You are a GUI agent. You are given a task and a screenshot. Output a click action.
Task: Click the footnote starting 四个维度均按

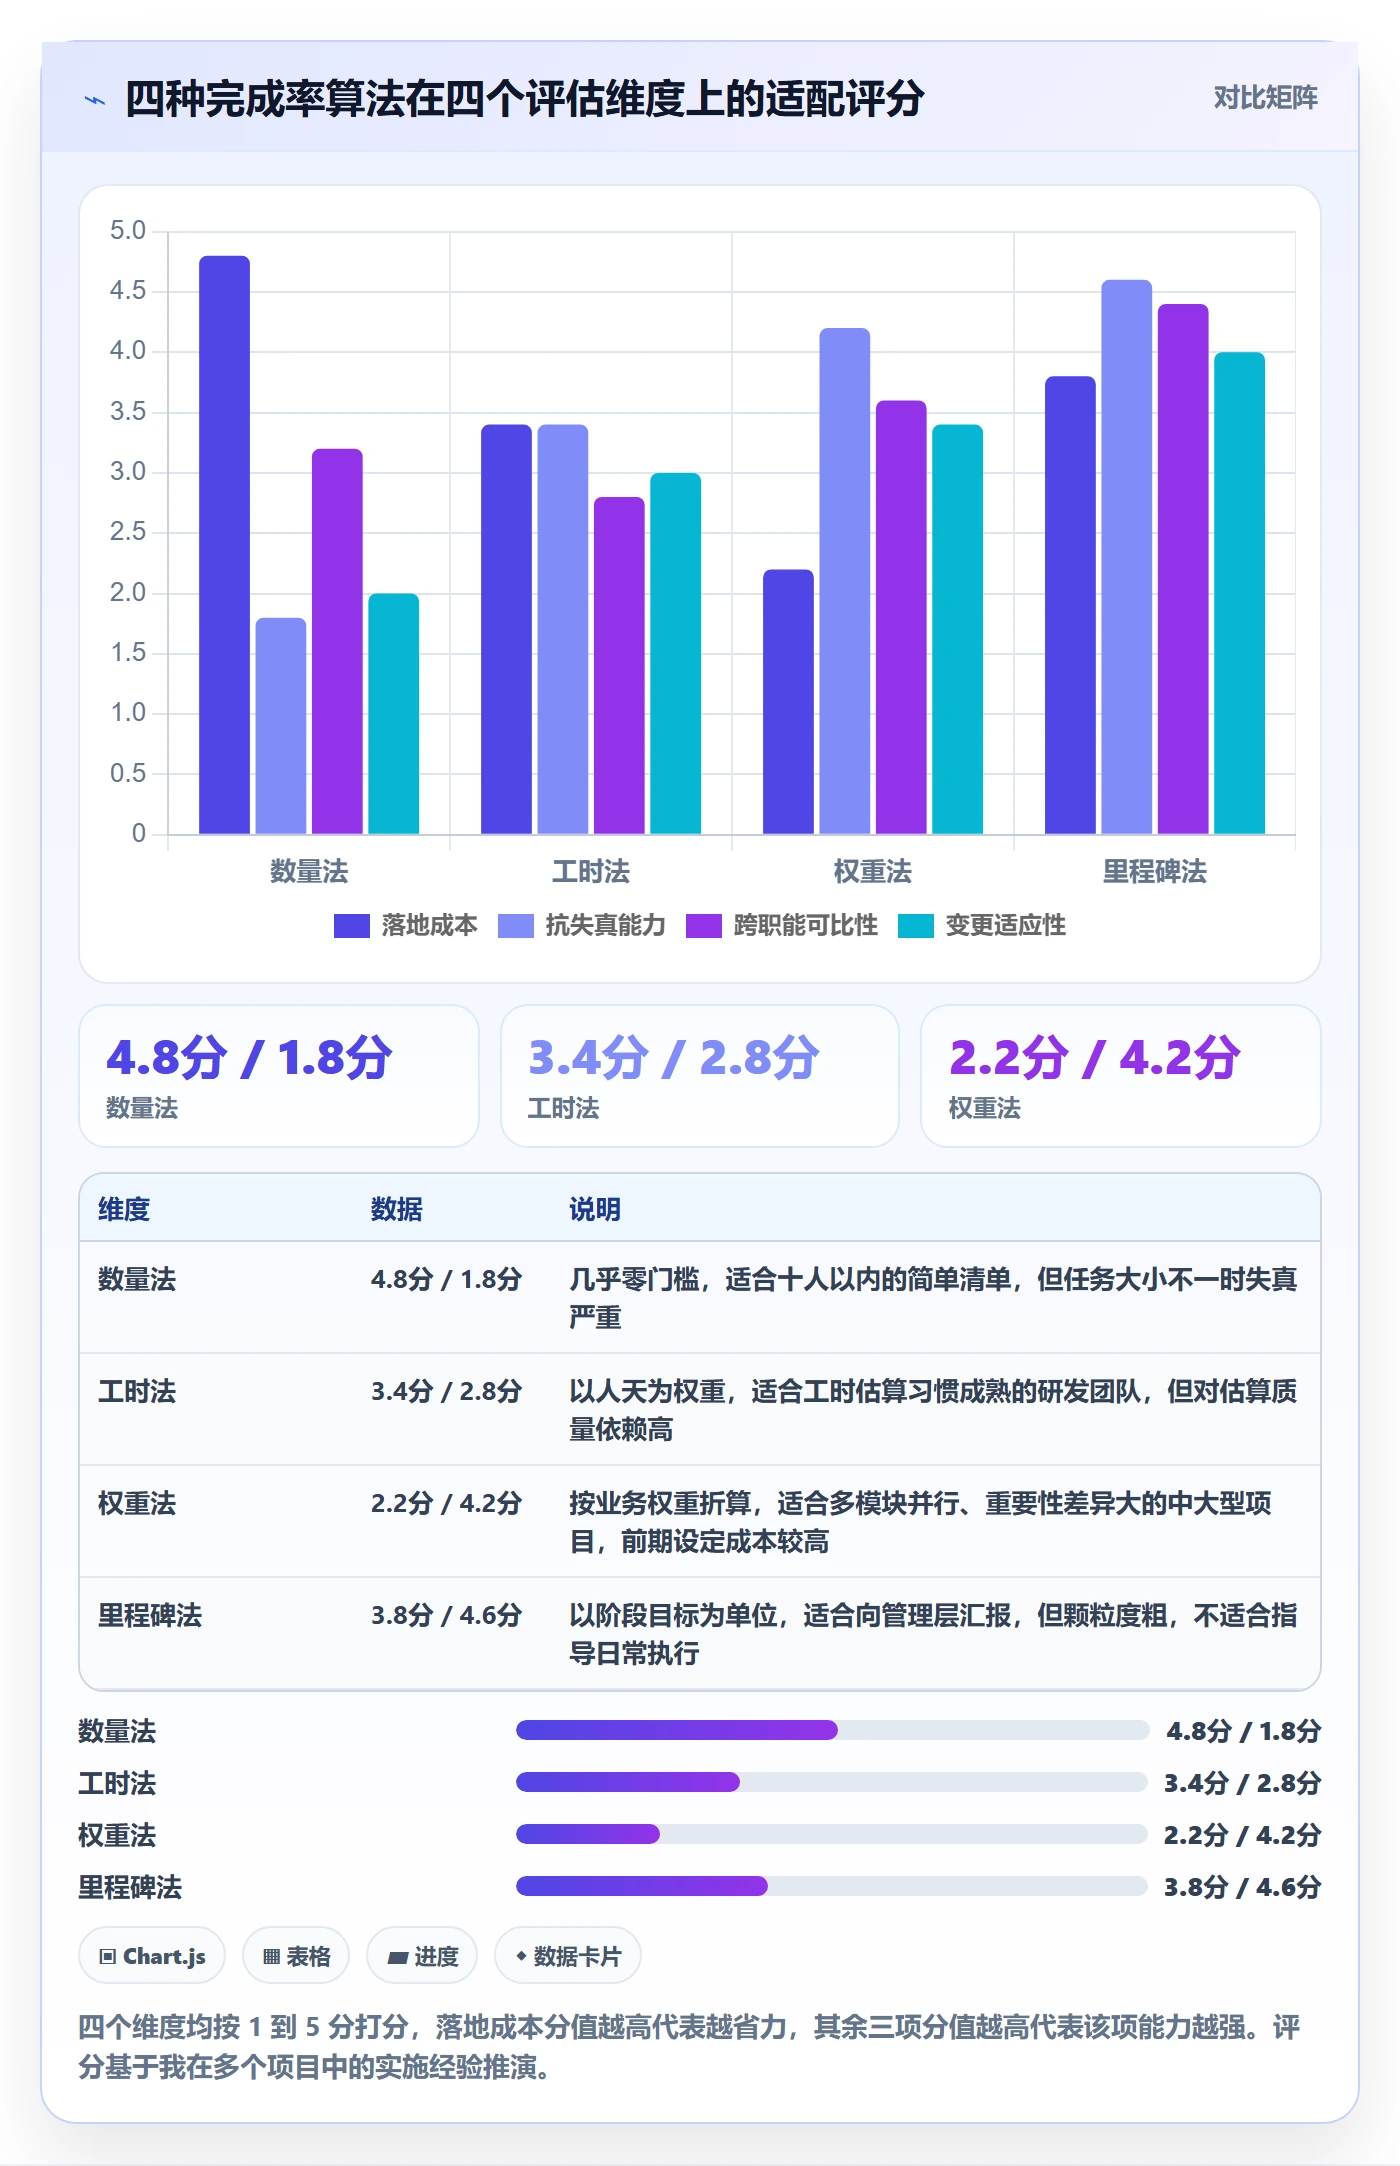(x=689, y=2047)
